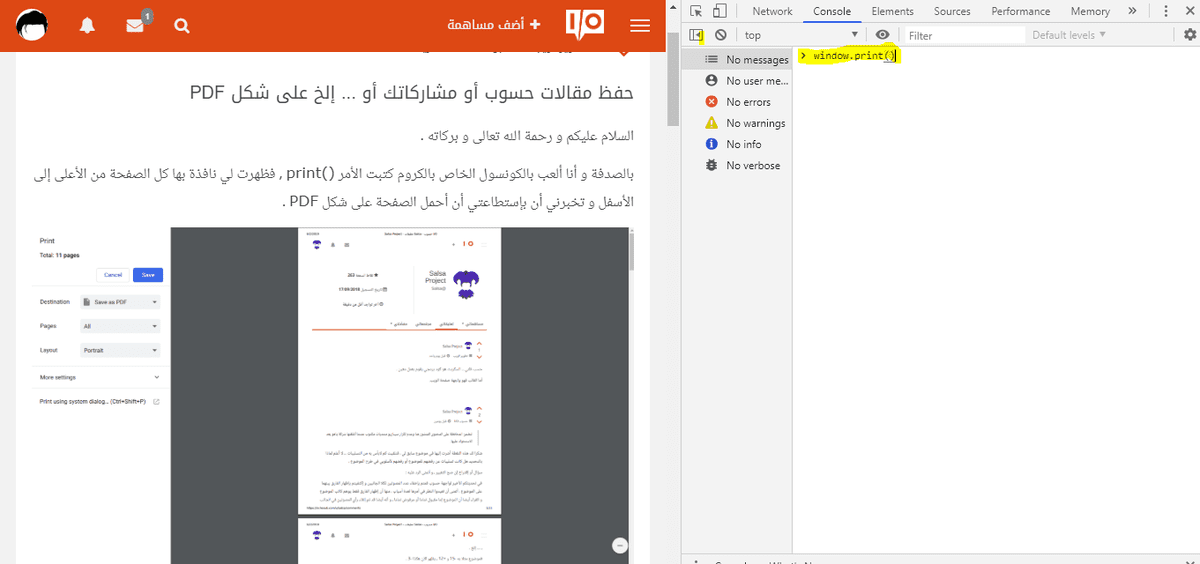Close the DevTools panel
This screenshot has width=1200, height=564.
coord(1188,11)
